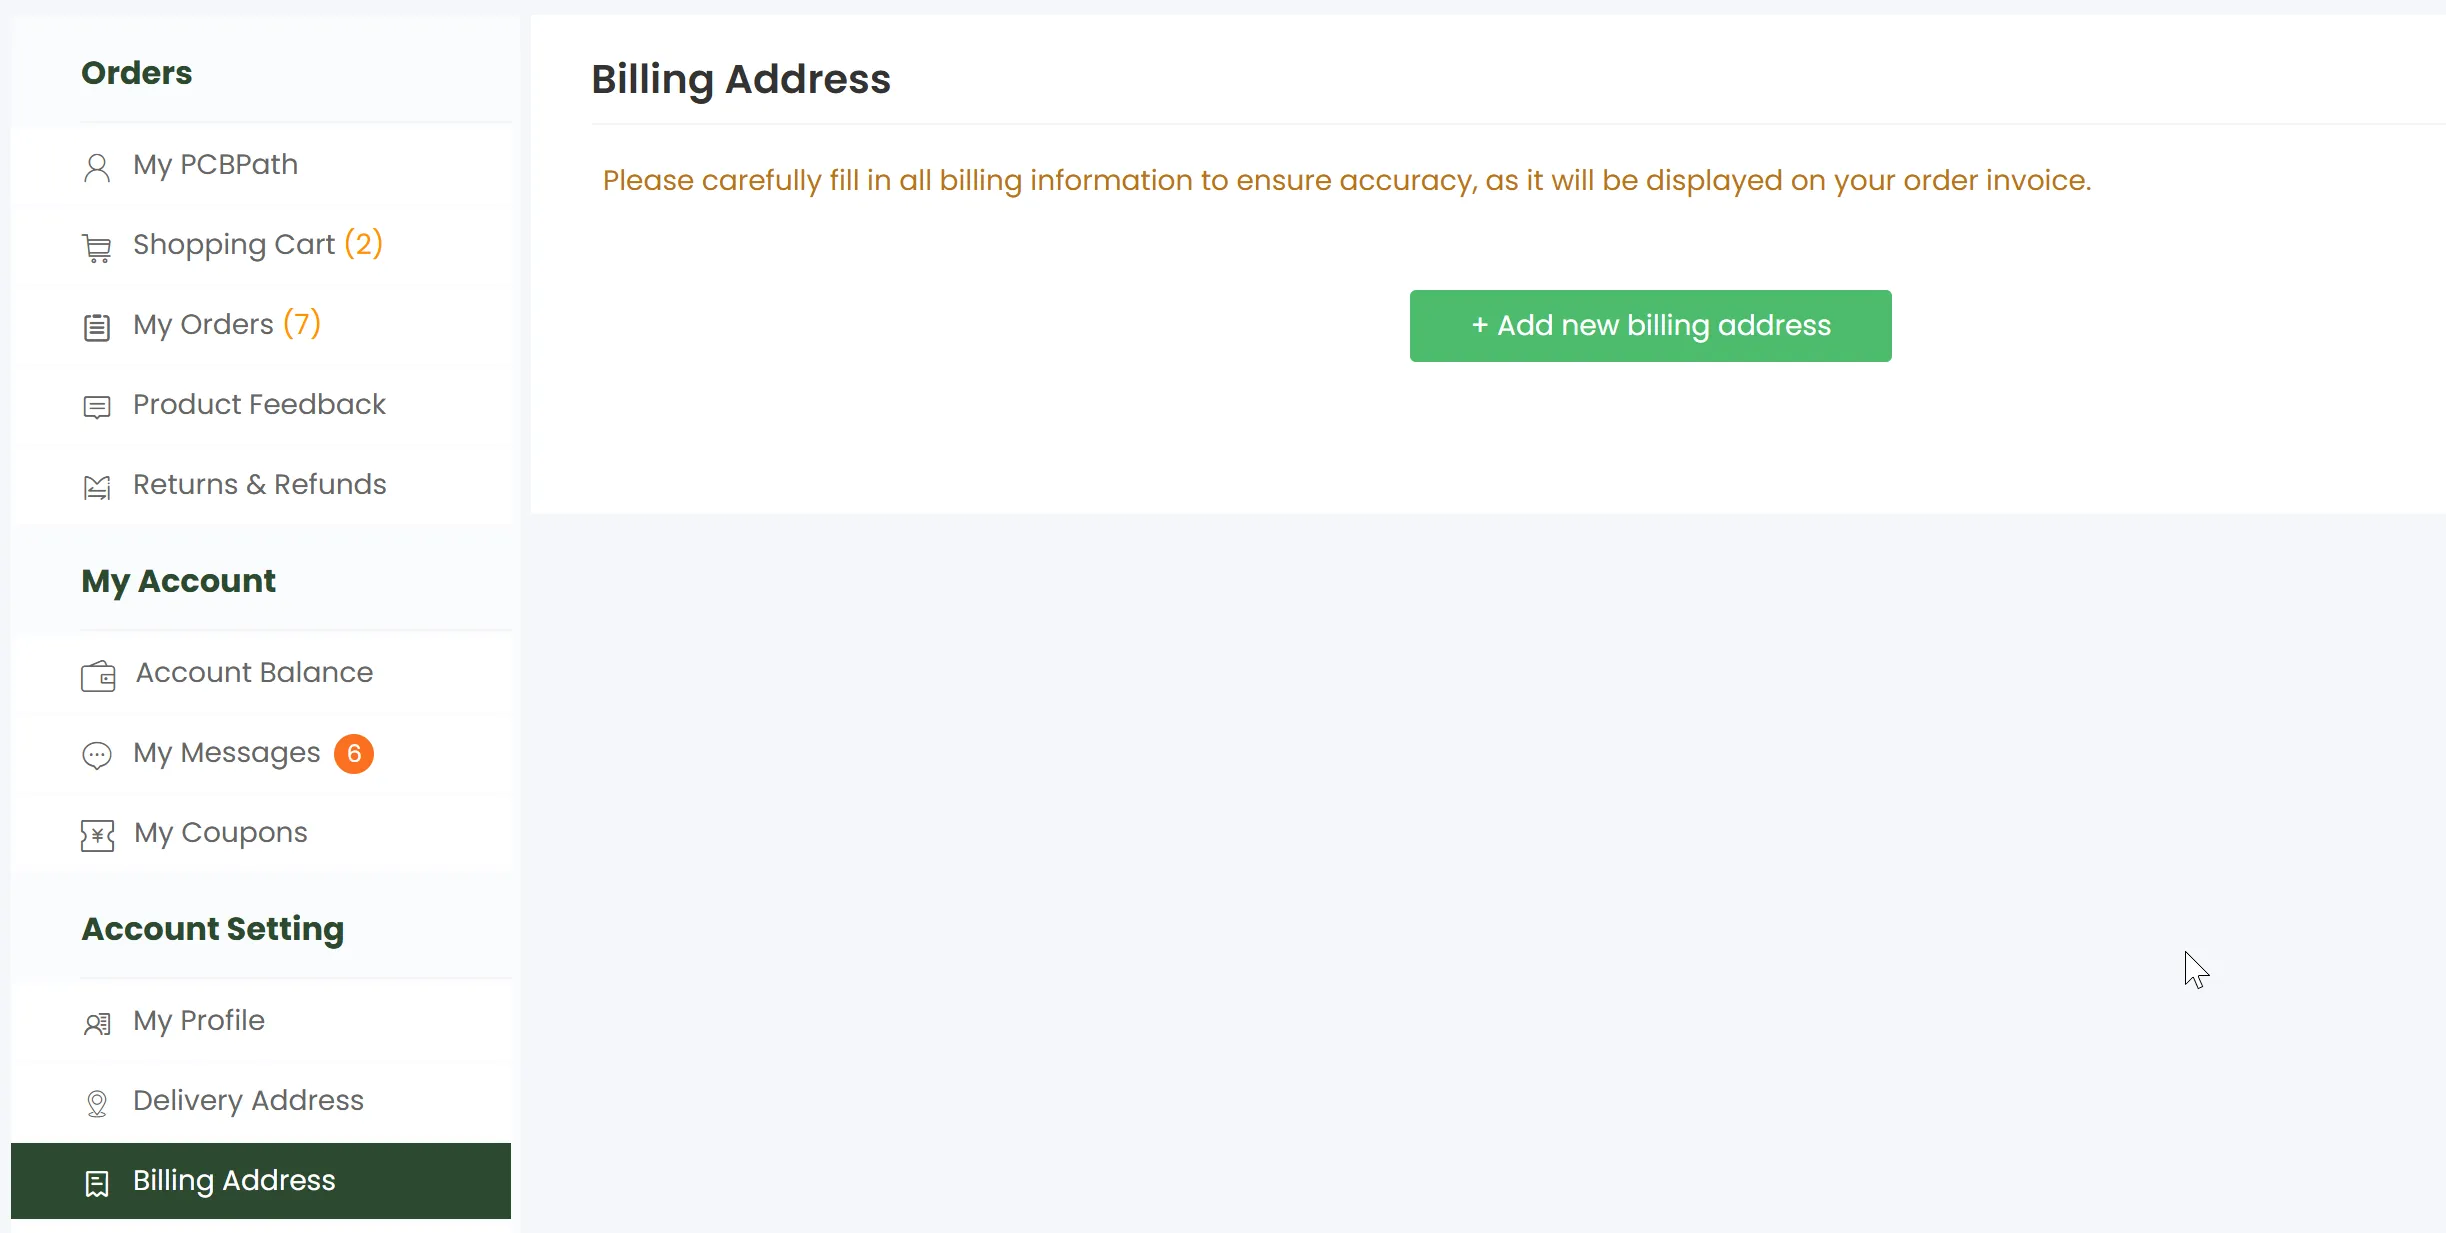Click the Shopping Cart icon
Screen dimensions: 2446x1233
pos(97,247)
